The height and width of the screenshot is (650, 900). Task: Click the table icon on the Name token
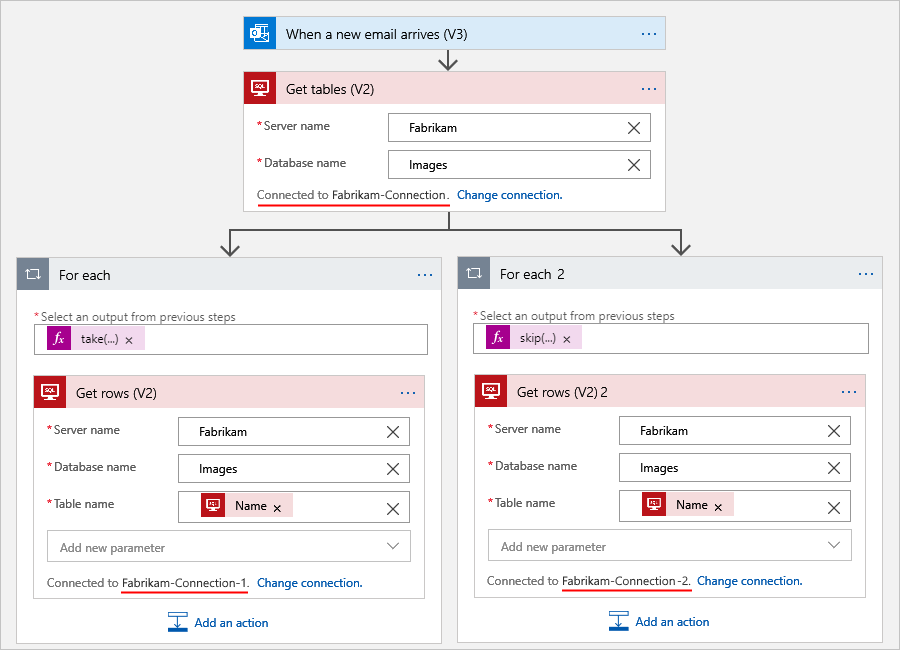pyautogui.click(x=213, y=505)
